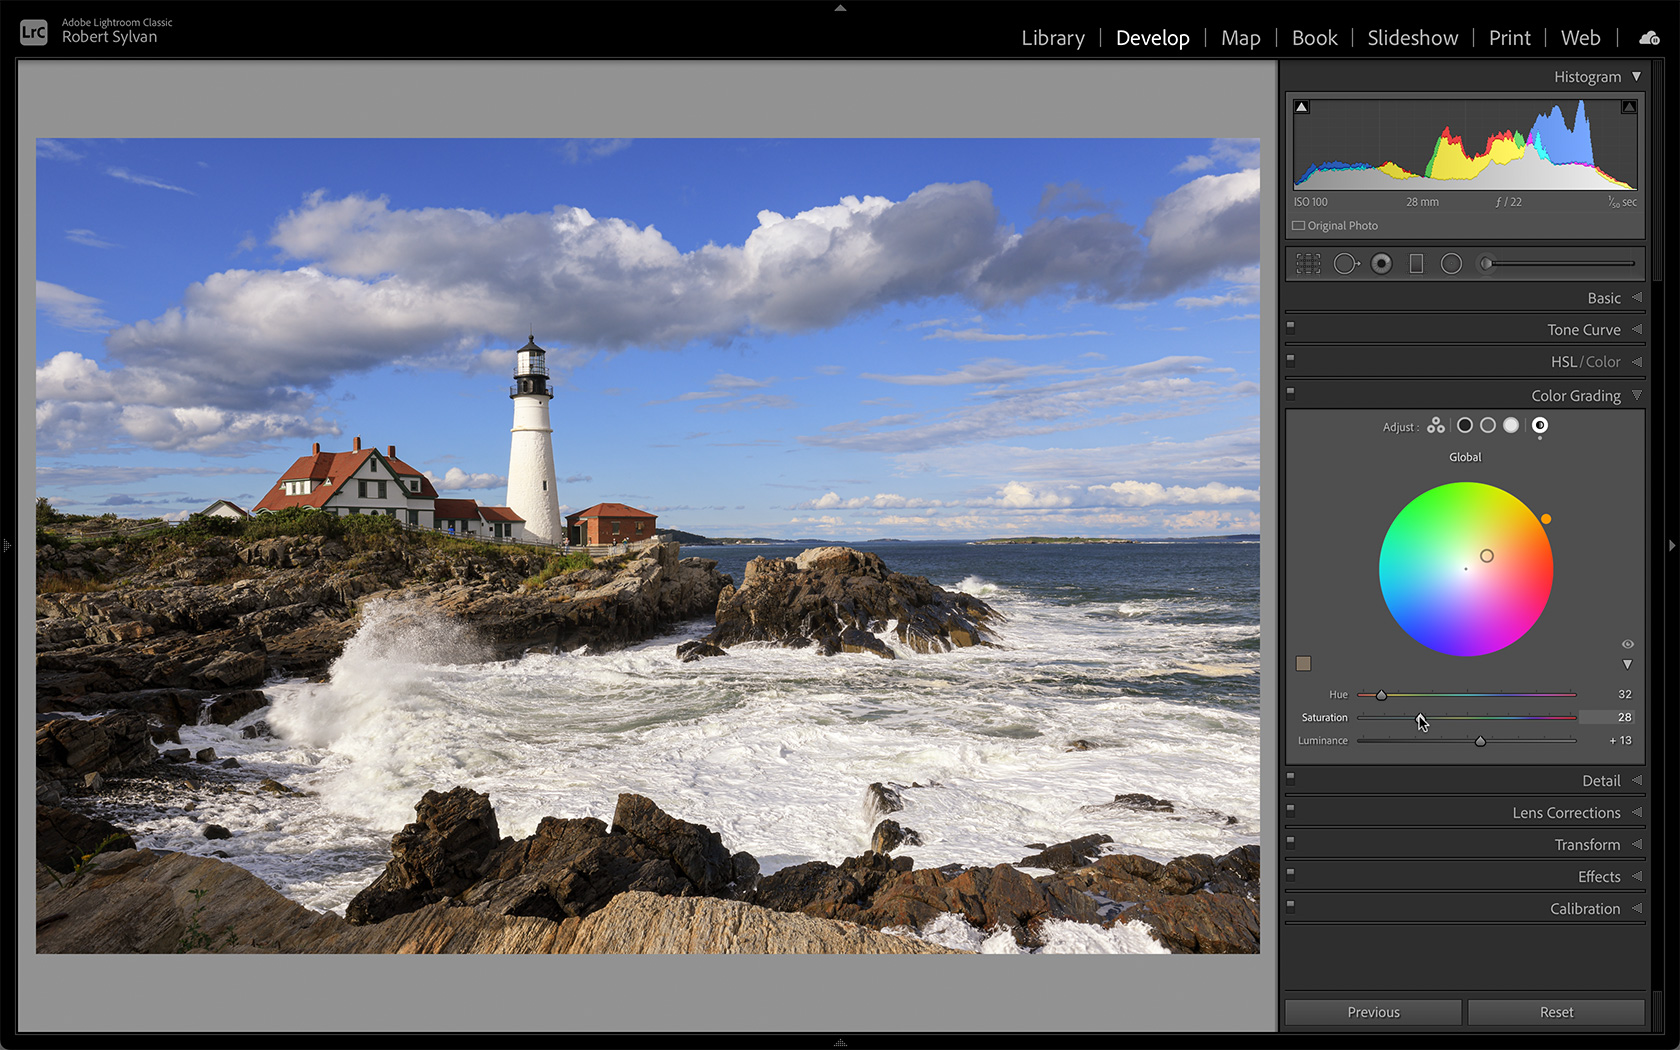Select the Crop Overlay tool
The image size is (1680, 1050).
tap(1309, 263)
